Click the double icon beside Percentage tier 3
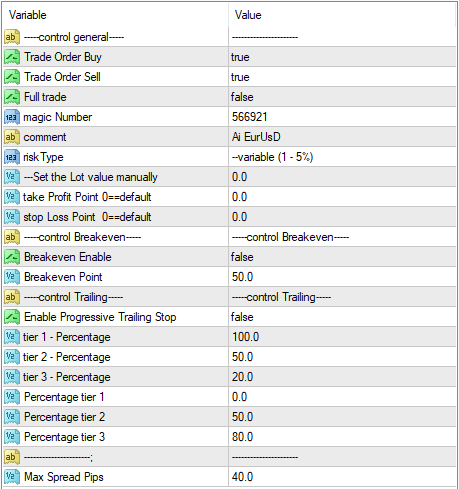 click(12, 437)
